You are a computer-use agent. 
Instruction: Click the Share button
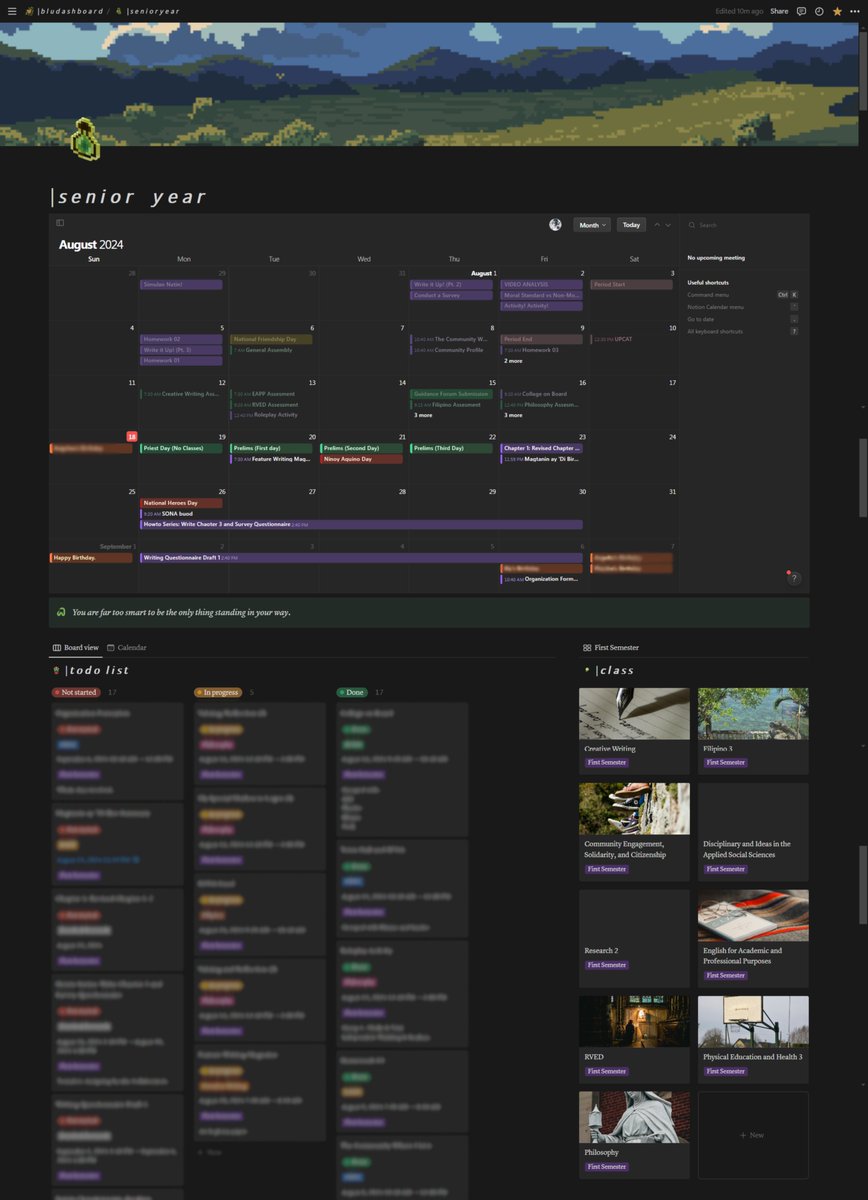click(x=779, y=11)
